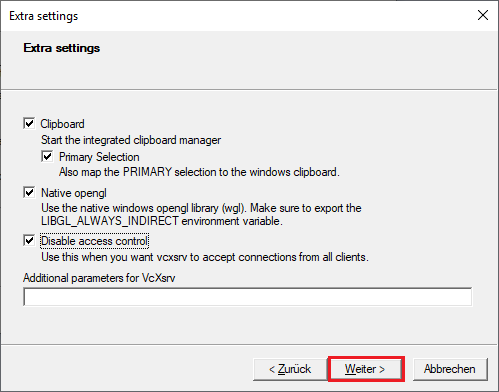Viewport: 499px width, 392px height.
Task: Click the Clipboard option label
Action: tap(62, 124)
